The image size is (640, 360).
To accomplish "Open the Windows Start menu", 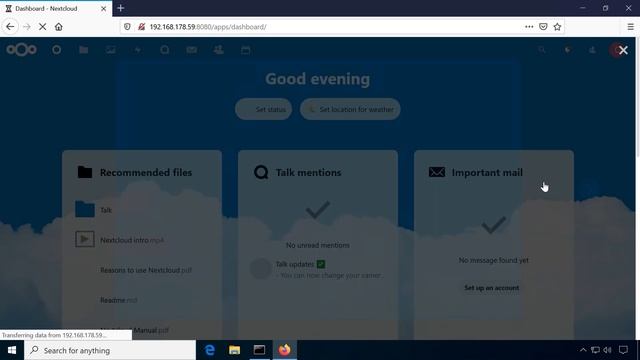I will (x=12, y=350).
